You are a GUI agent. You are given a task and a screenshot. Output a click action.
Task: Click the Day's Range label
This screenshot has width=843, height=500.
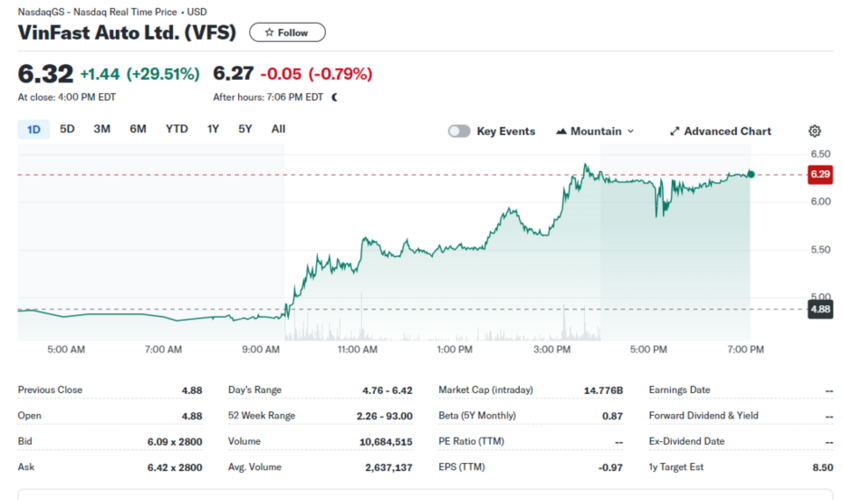tap(255, 390)
